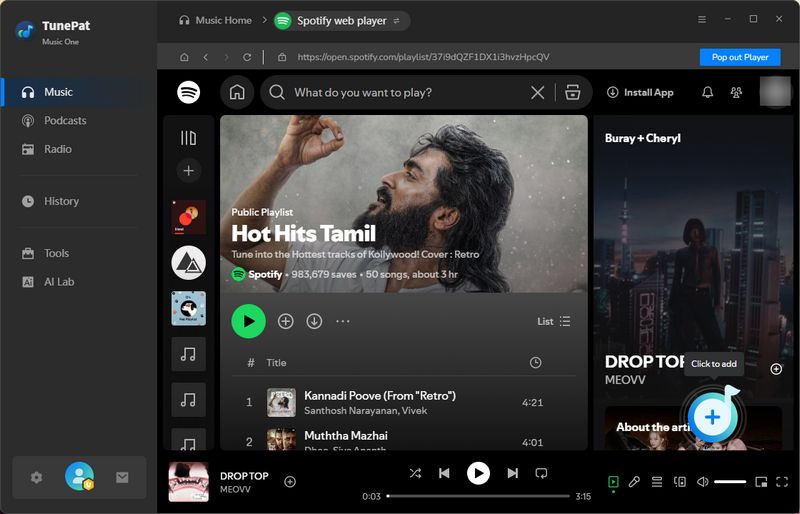This screenshot has width=800, height=514.
Task: Enter full screen player mode
Action: (x=782, y=481)
